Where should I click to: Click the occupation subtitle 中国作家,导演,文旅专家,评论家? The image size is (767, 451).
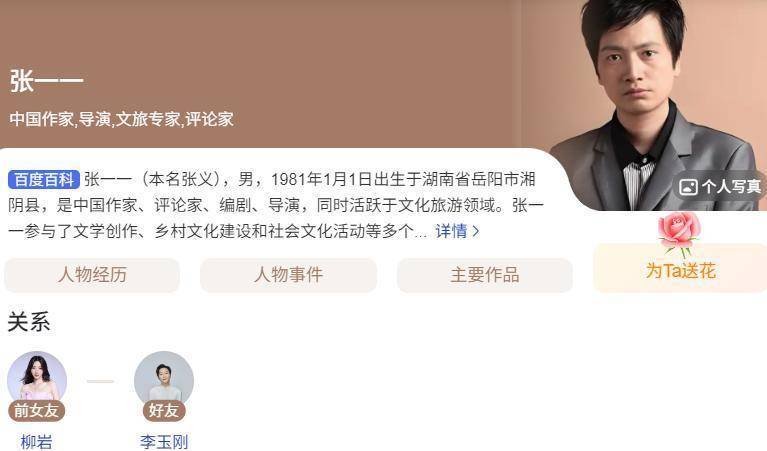[121, 119]
